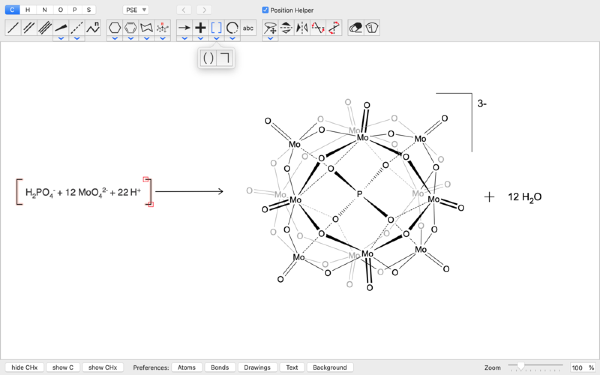Open the Atoms preferences
Viewport: 600px width, 375px height.
point(187,367)
